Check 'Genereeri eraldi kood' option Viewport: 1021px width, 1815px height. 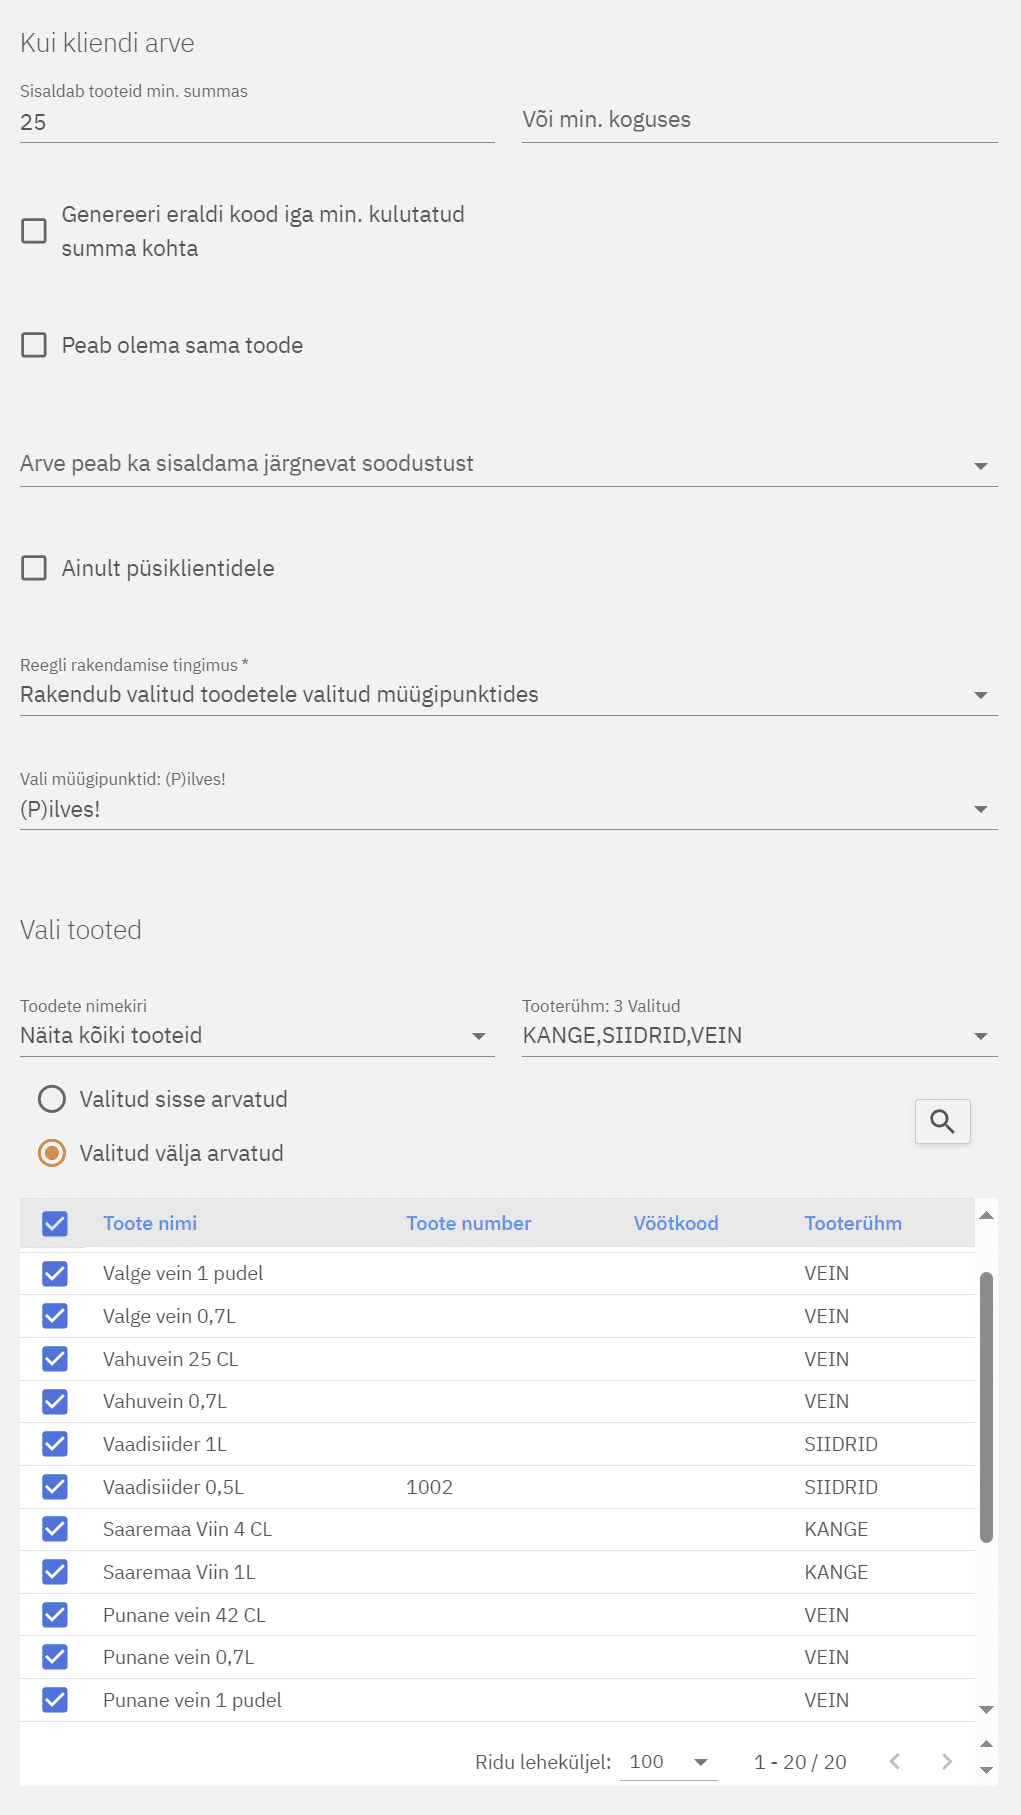tap(34, 231)
